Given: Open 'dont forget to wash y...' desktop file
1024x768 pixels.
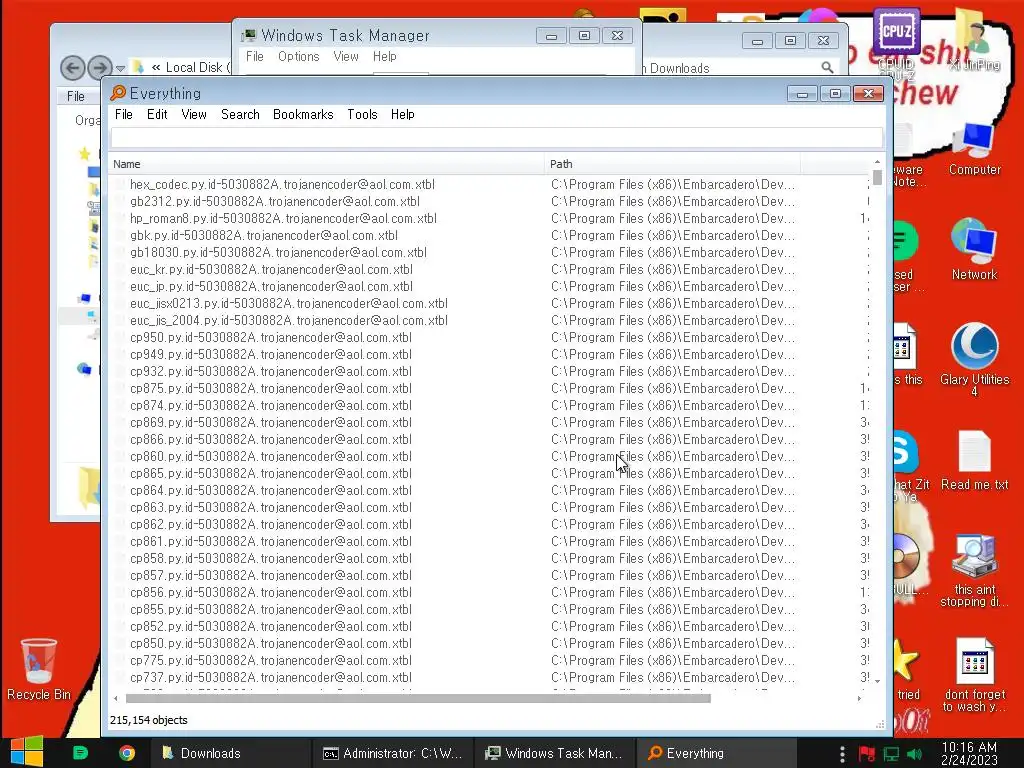Looking at the screenshot, I should click(974, 675).
